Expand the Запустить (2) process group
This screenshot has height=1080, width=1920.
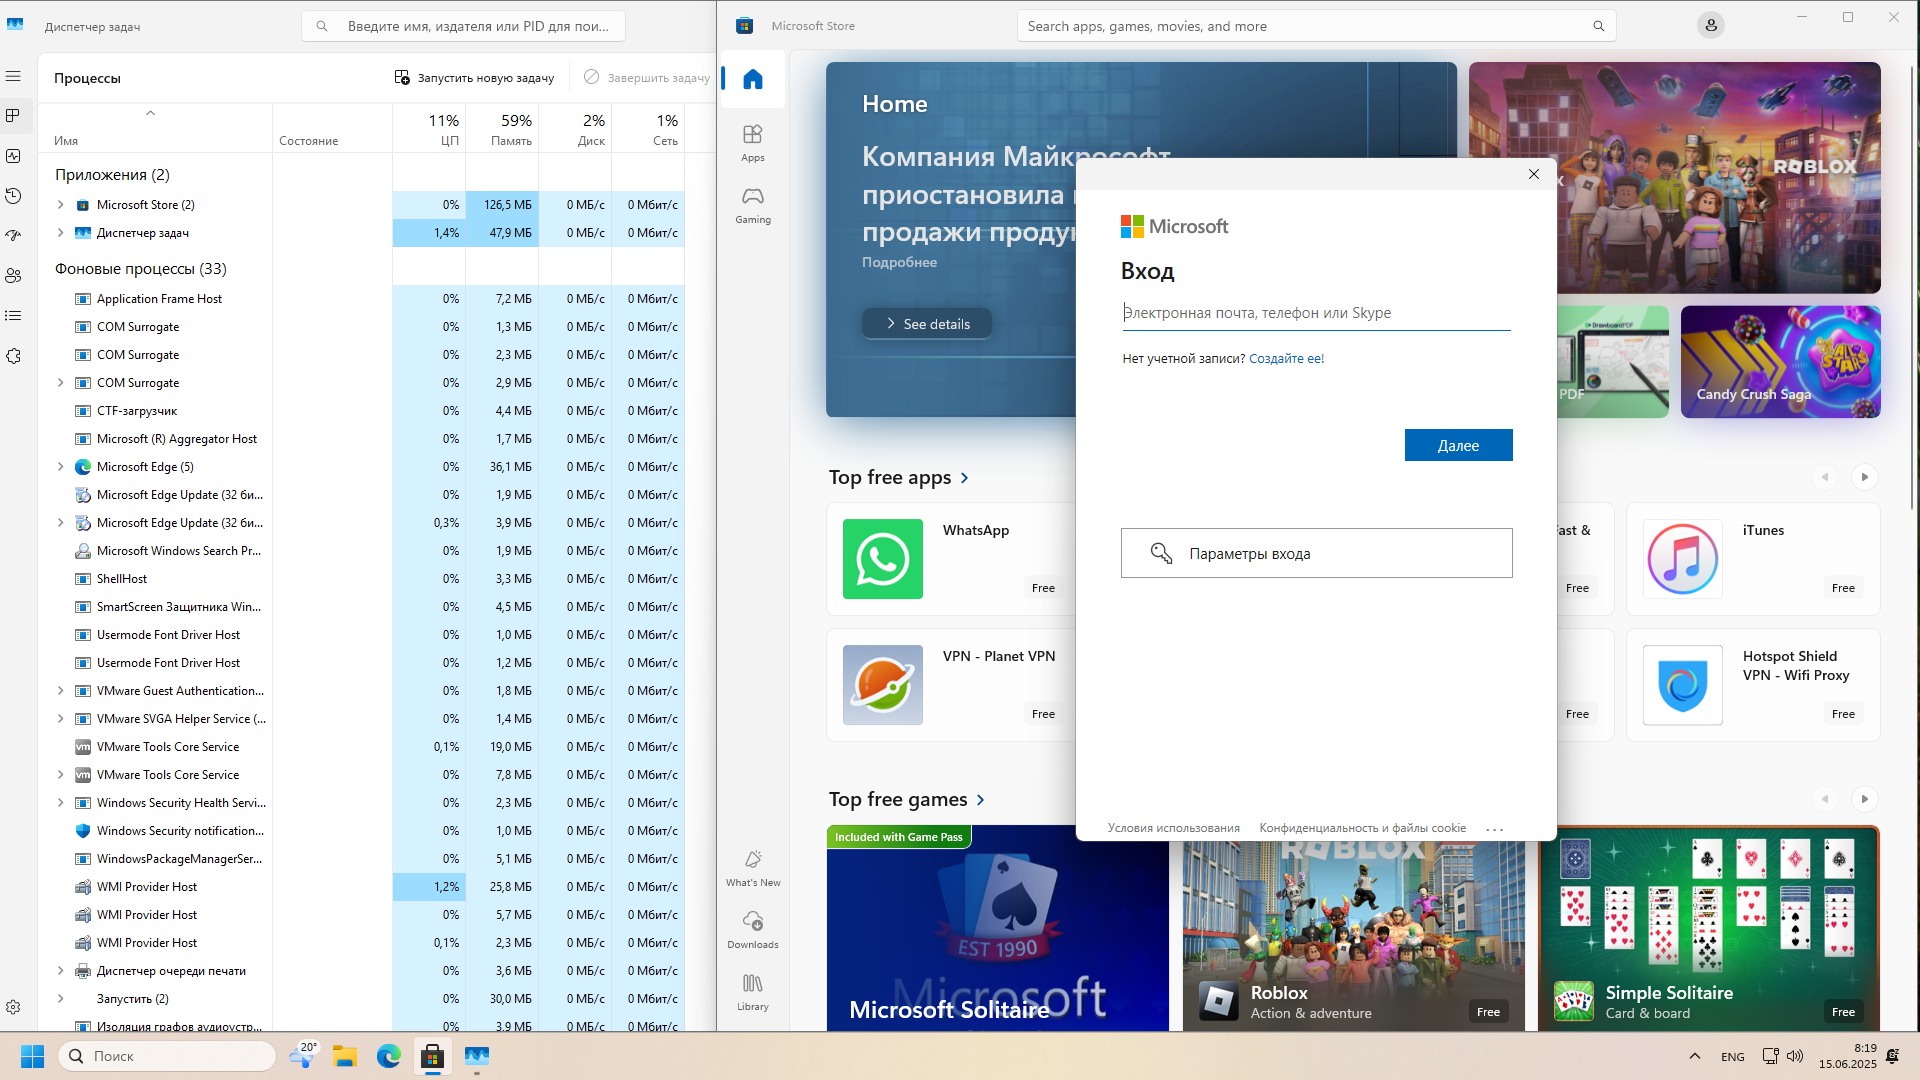pyautogui.click(x=60, y=998)
